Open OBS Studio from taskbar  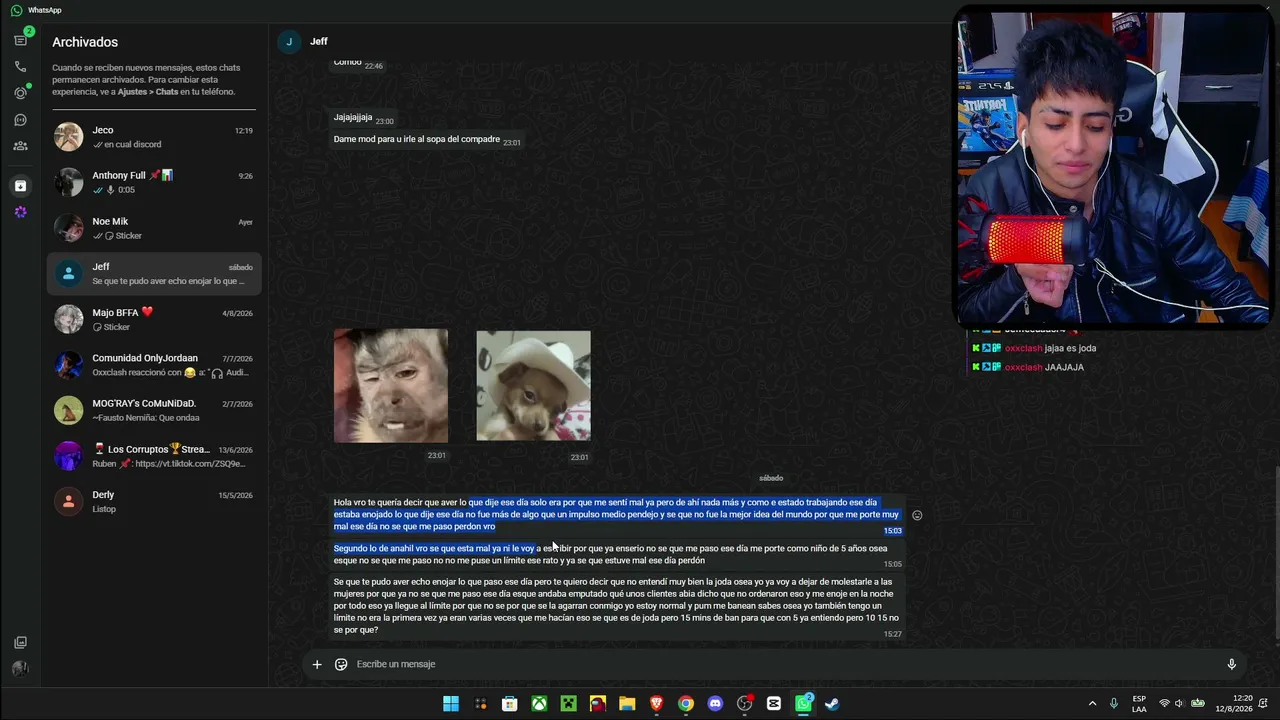744,704
